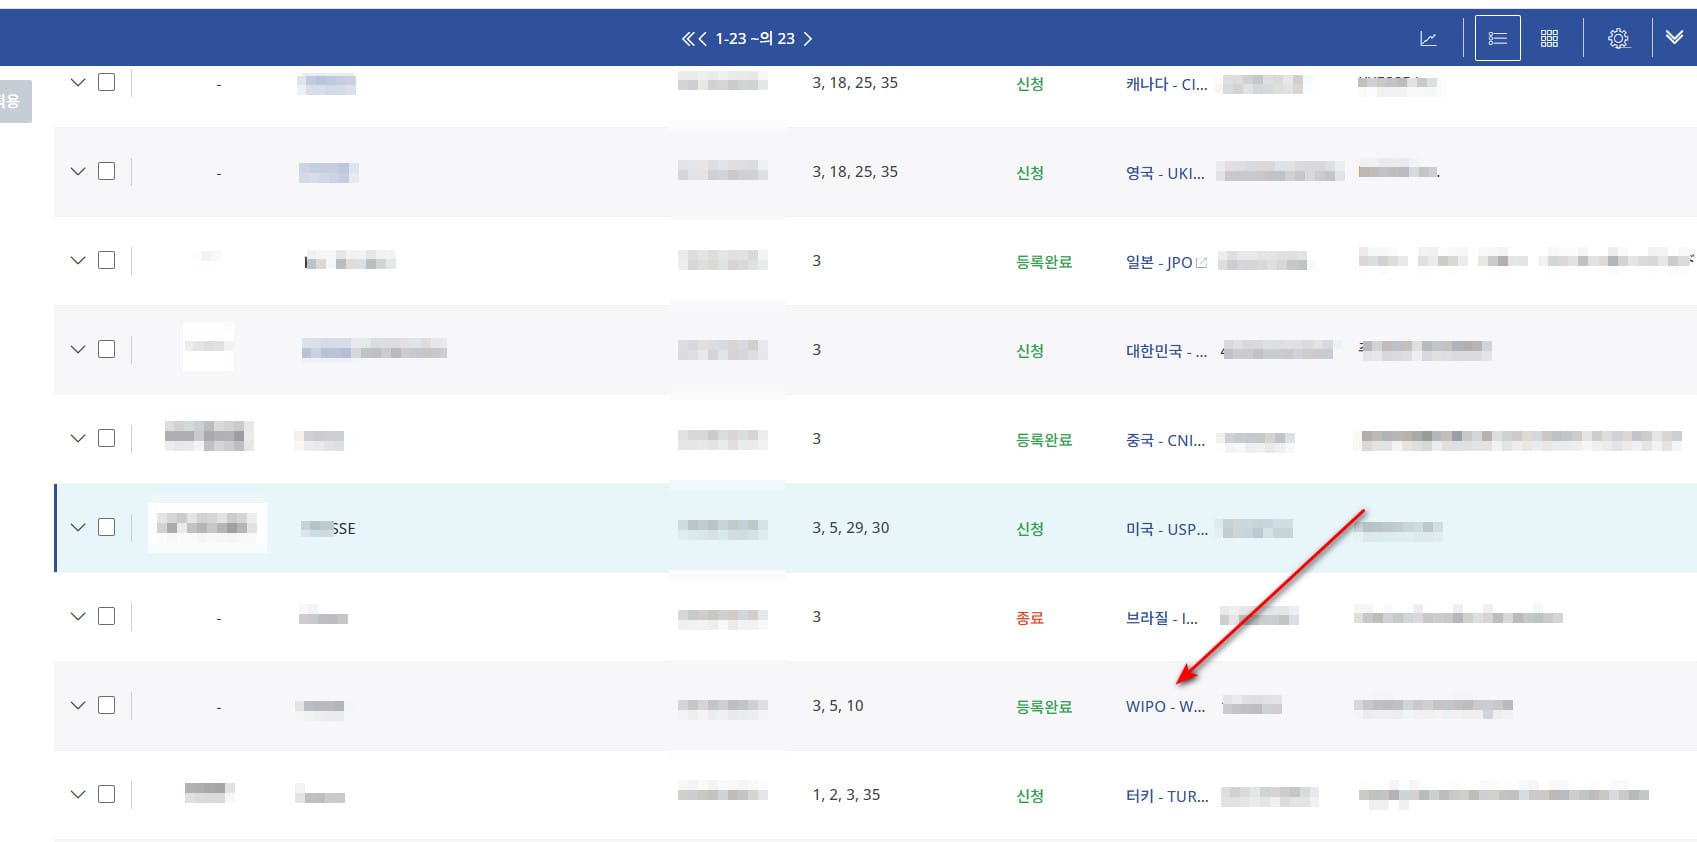Screen dimensions: 1697x842
Task: Mark the WIPO row checkbox
Action: point(106,705)
